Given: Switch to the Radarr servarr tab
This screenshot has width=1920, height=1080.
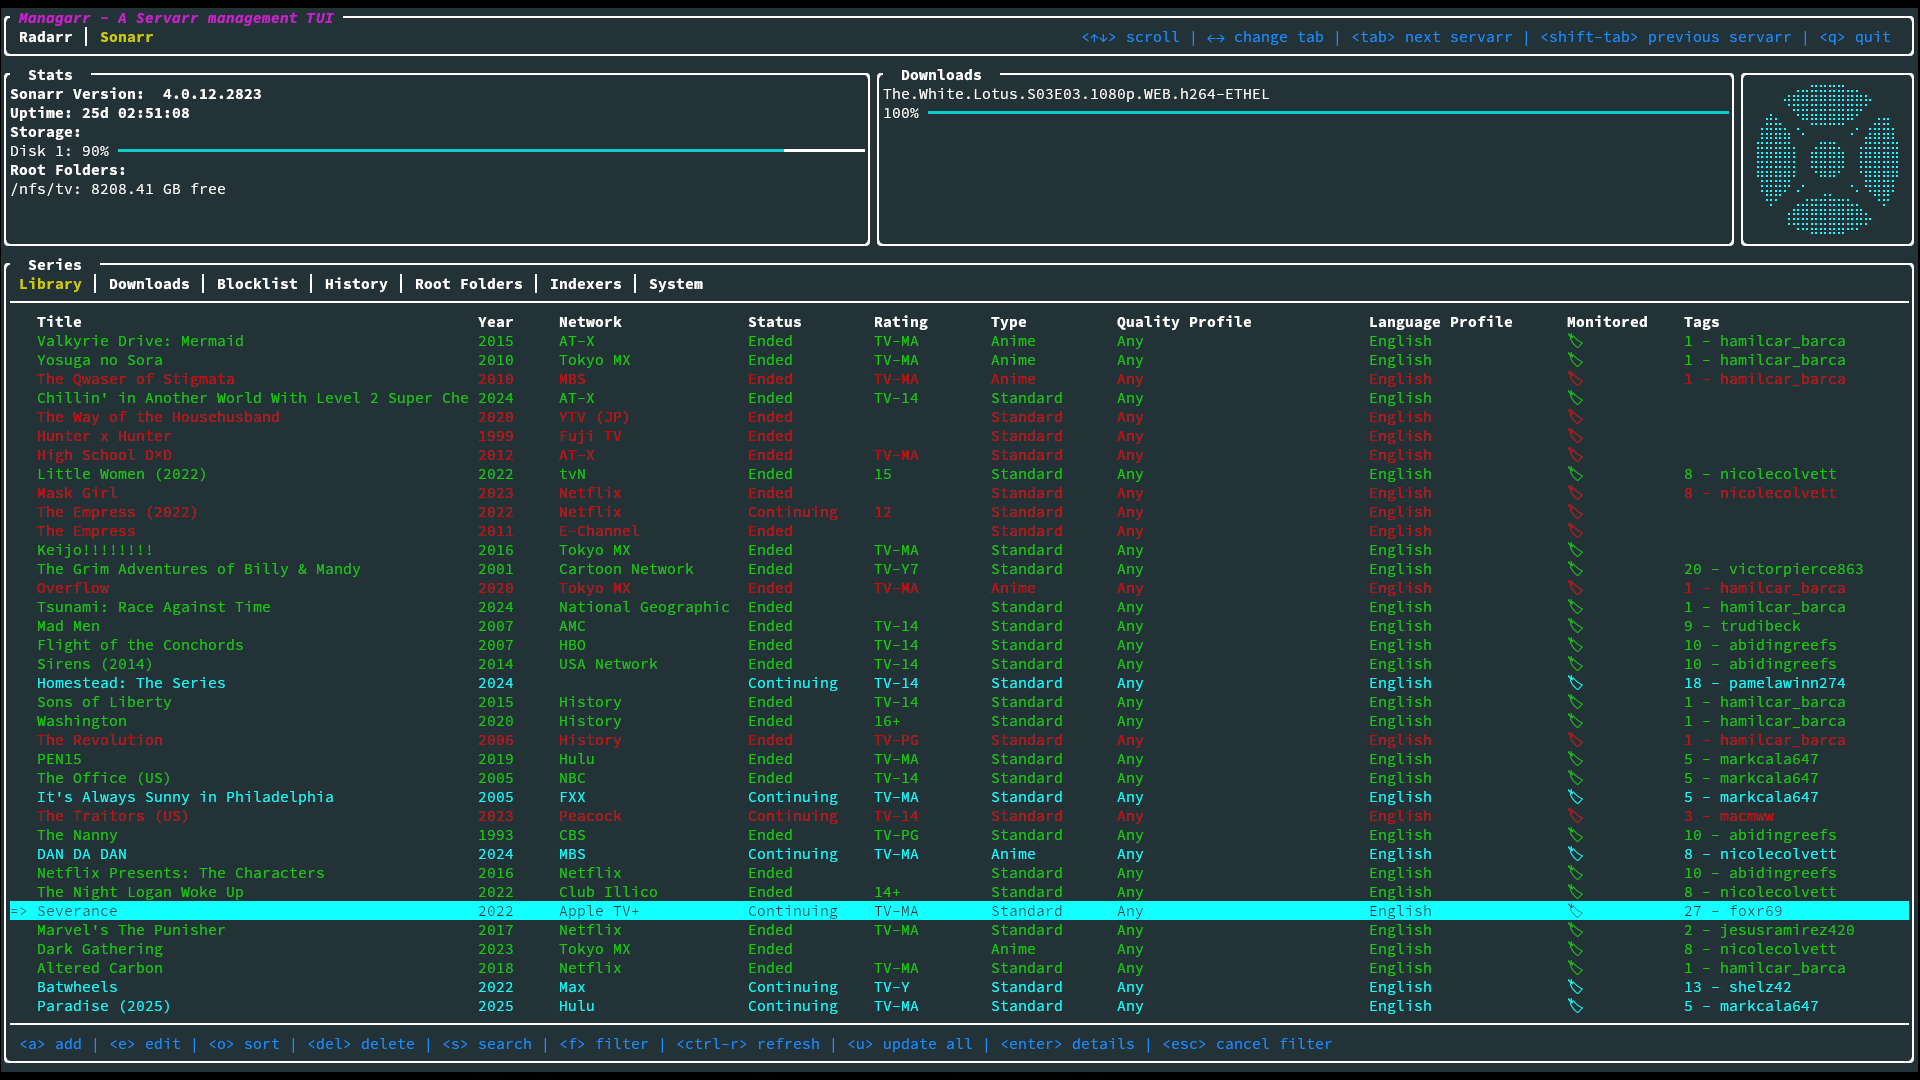Looking at the screenshot, I should (x=46, y=37).
